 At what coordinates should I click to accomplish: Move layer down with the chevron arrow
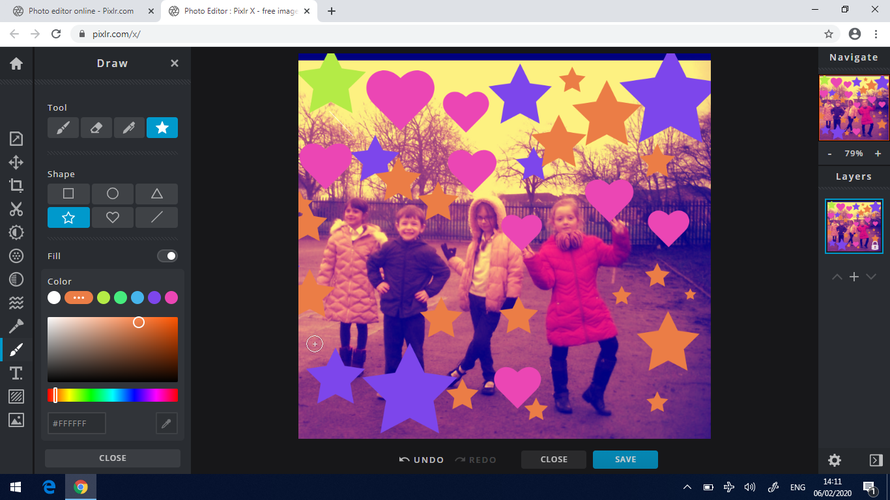point(871,276)
